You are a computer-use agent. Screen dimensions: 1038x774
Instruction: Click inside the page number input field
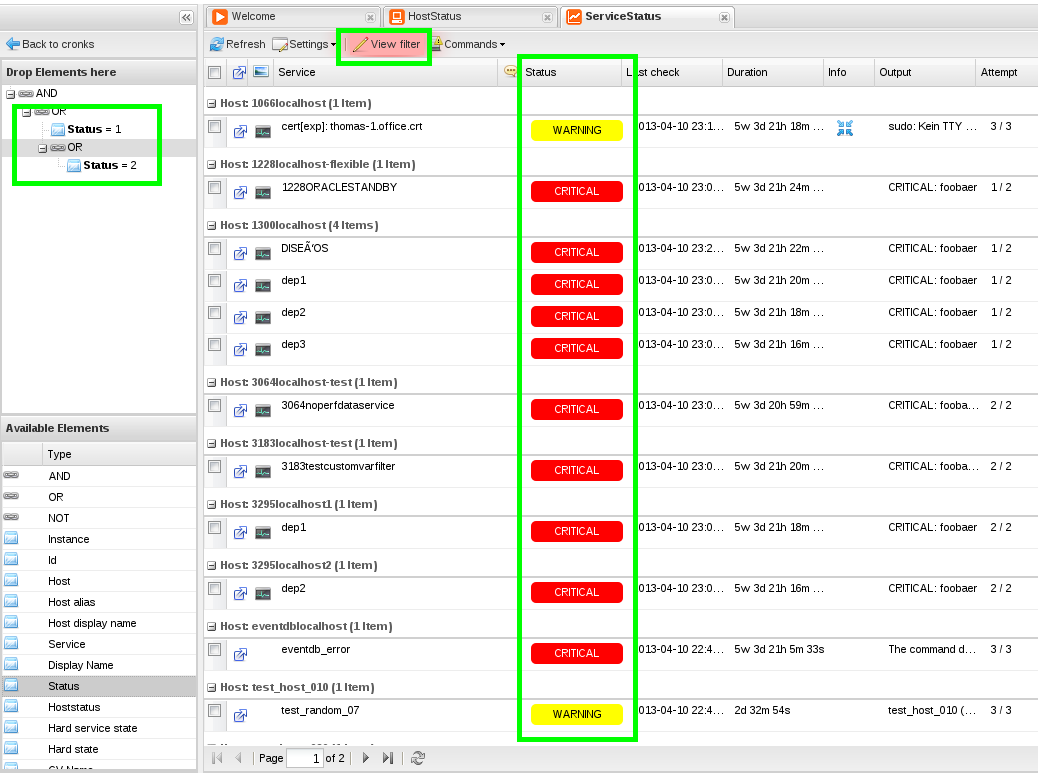tap(304, 758)
